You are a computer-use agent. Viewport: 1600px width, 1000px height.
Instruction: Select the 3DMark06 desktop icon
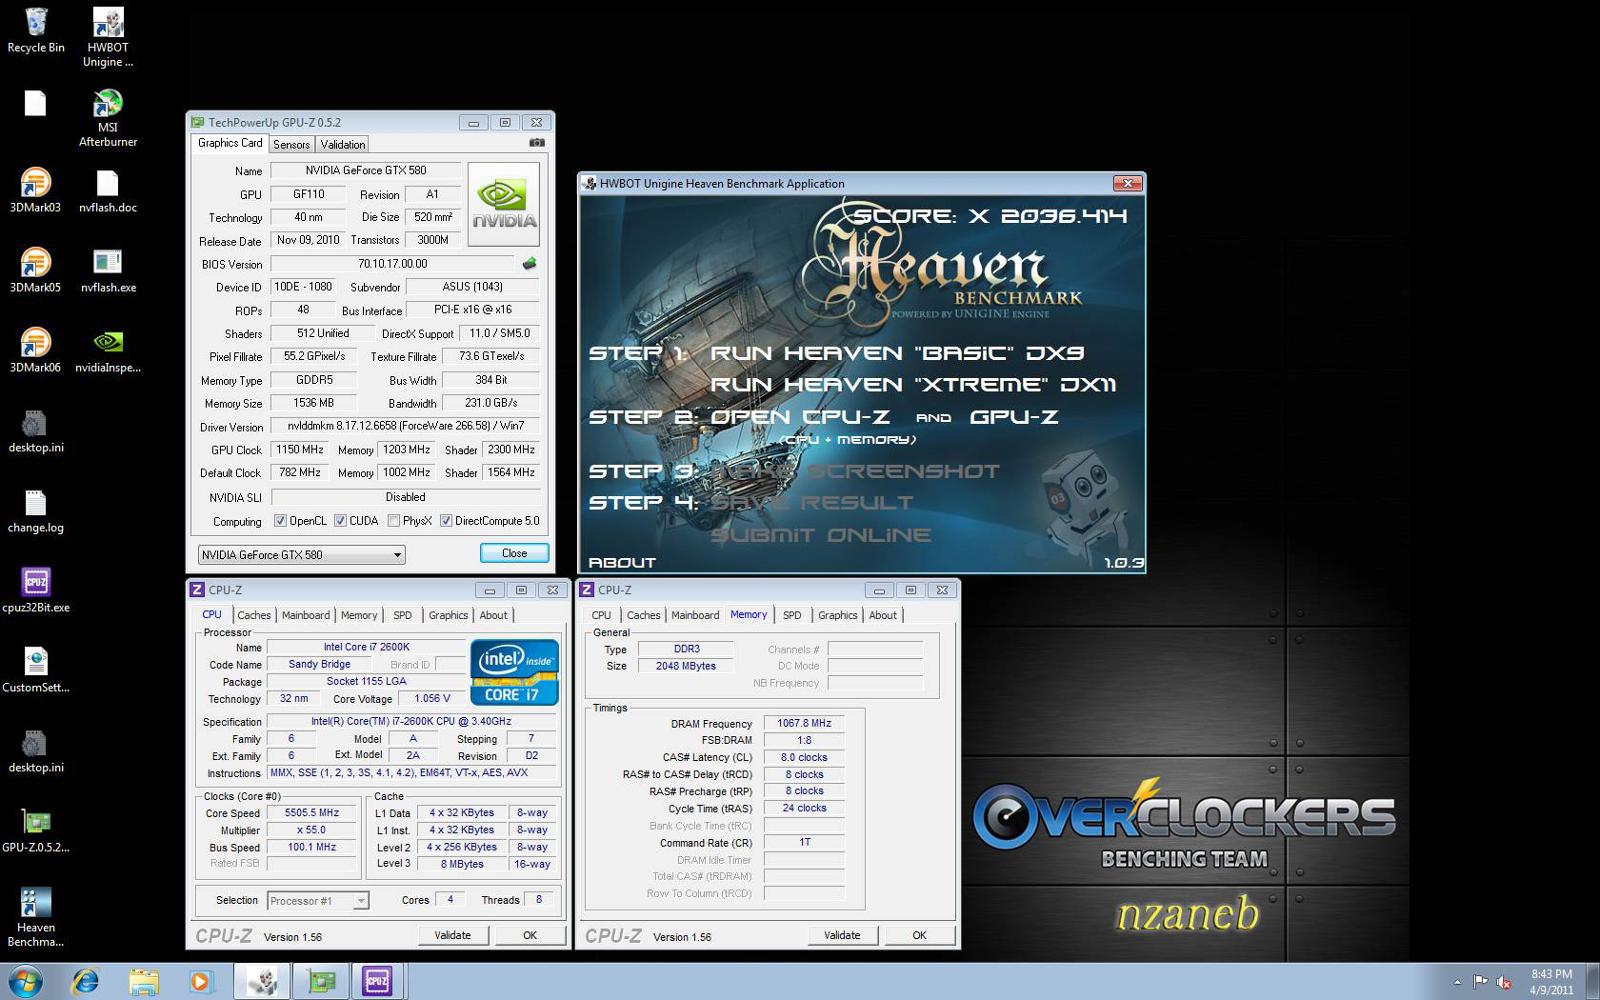click(35, 350)
